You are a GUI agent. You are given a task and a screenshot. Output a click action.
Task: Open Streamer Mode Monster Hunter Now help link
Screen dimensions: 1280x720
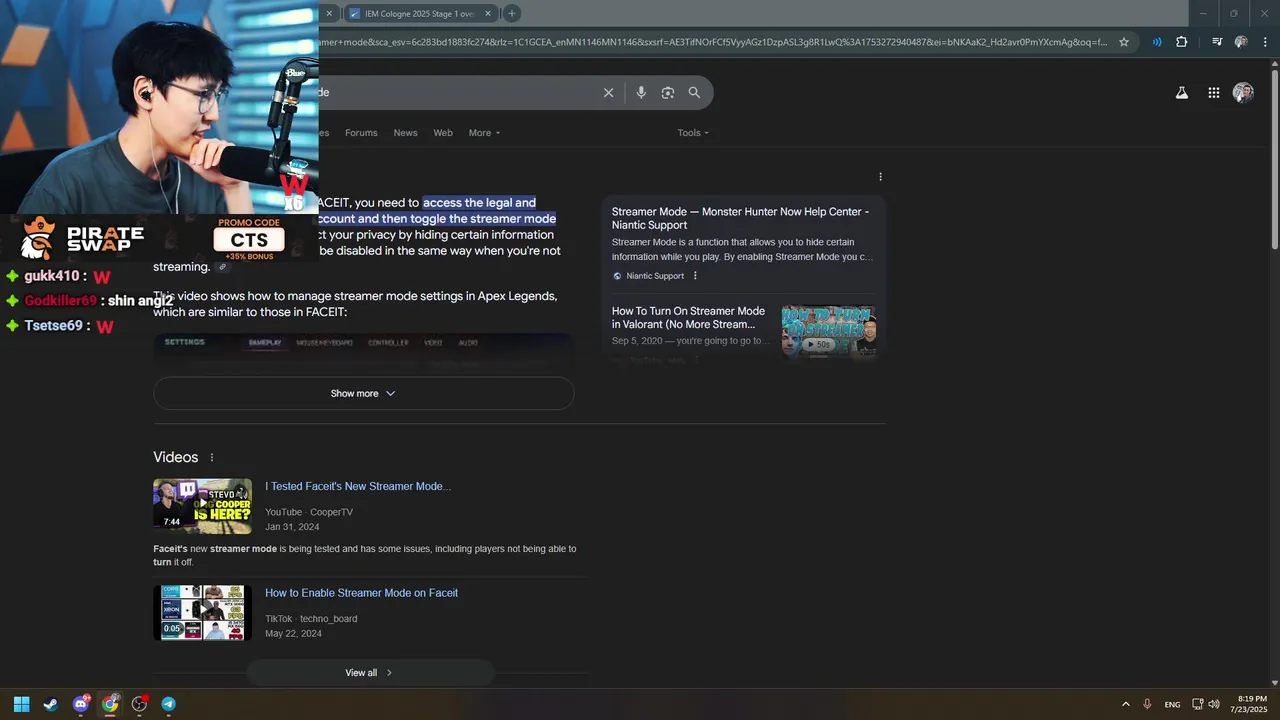tap(740, 218)
